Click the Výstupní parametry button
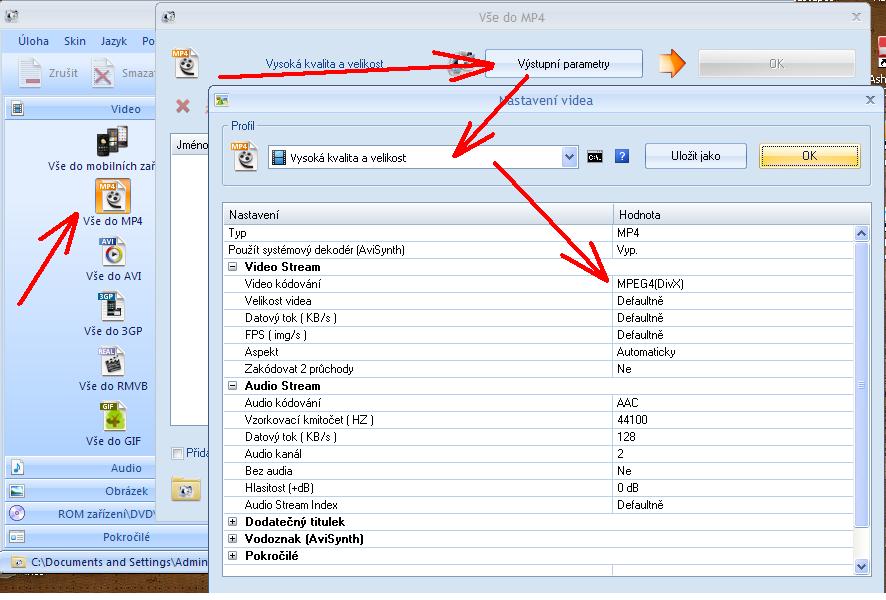The height and width of the screenshot is (600, 886). tap(563, 64)
